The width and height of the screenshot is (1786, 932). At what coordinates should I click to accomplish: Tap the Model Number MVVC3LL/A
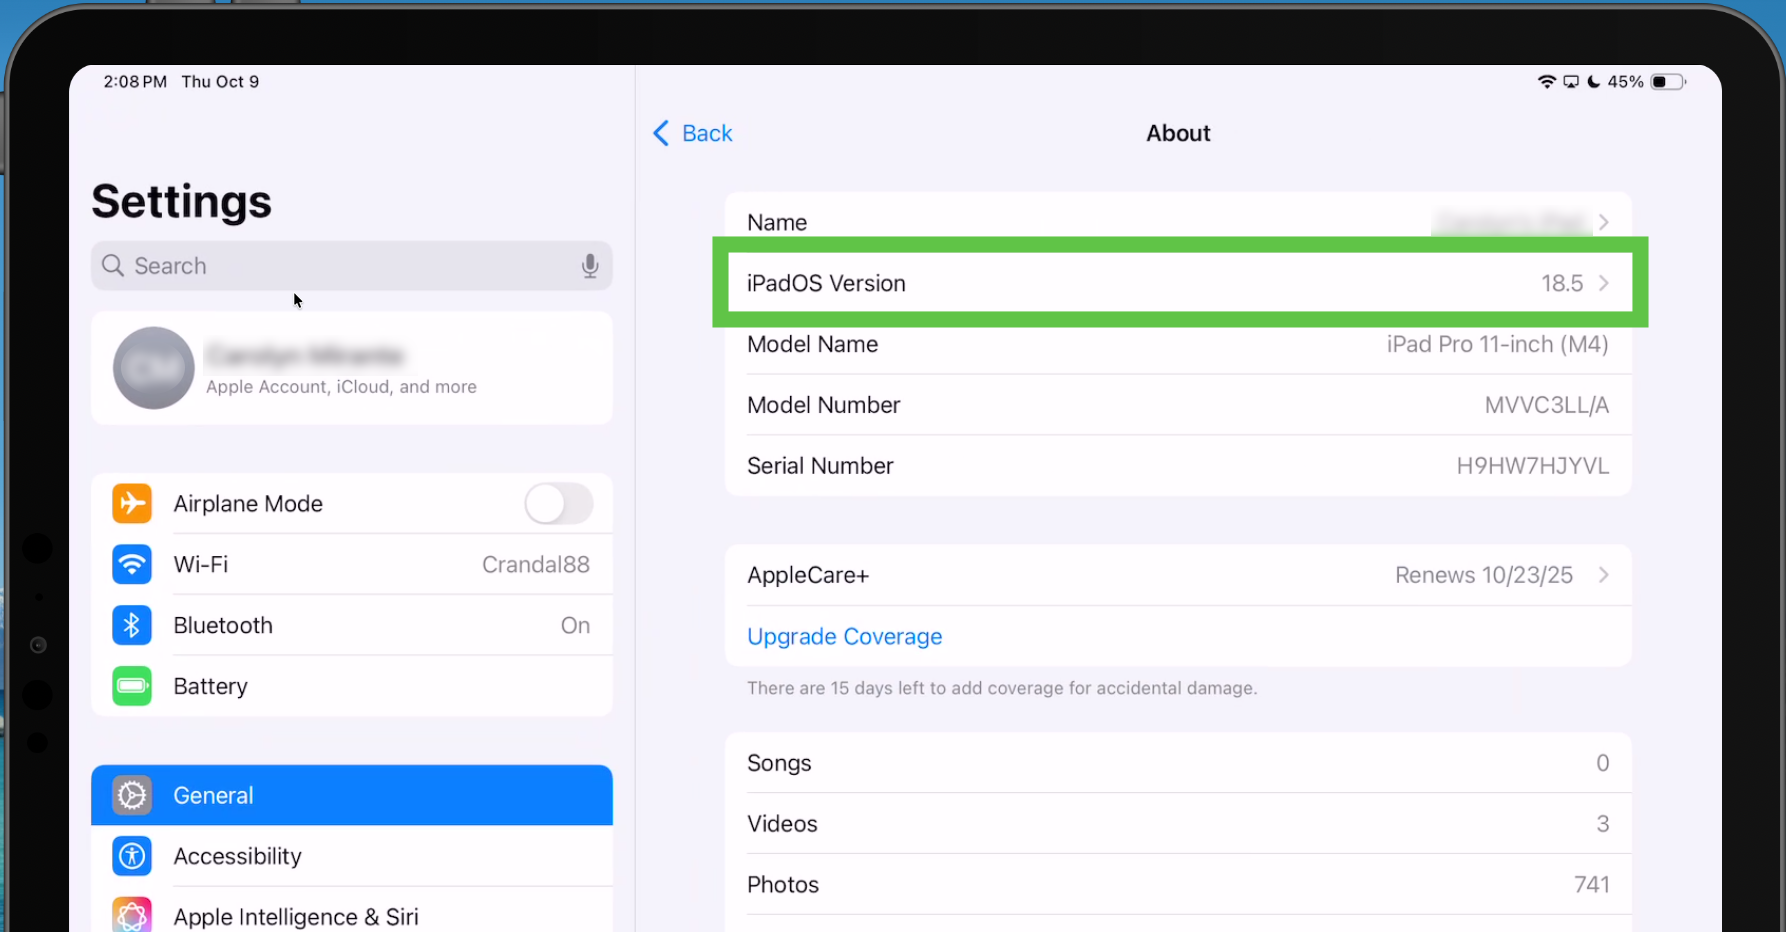pos(1546,405)
